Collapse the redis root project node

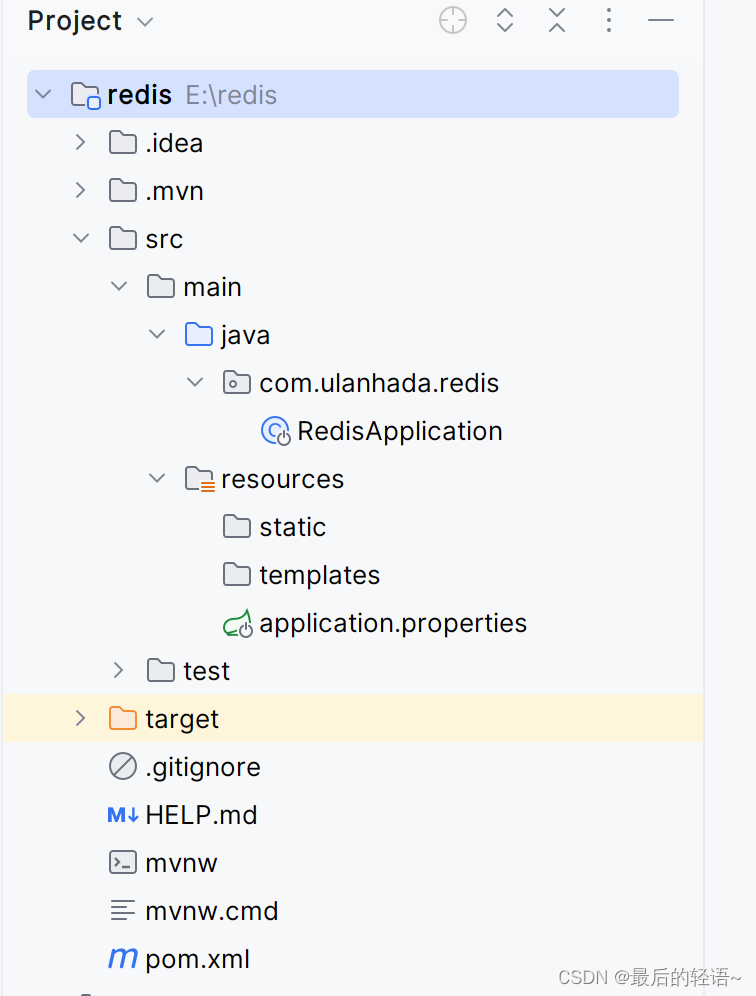click(x=42, y=94)
